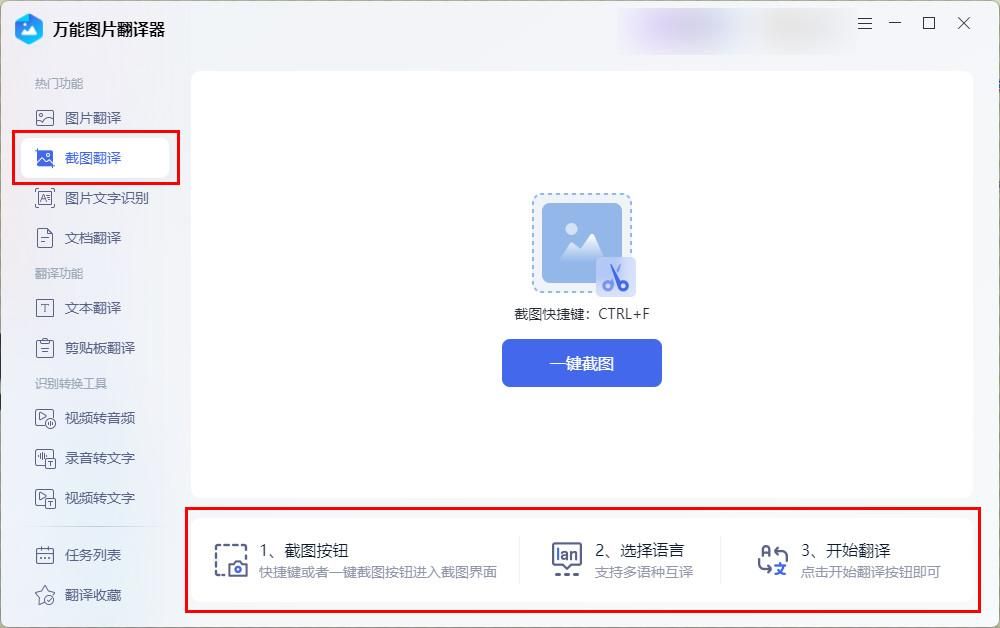Open the hamburger menu in title bar
Image resolution: width=1000 pixels, height=628 pixels.
865,24
